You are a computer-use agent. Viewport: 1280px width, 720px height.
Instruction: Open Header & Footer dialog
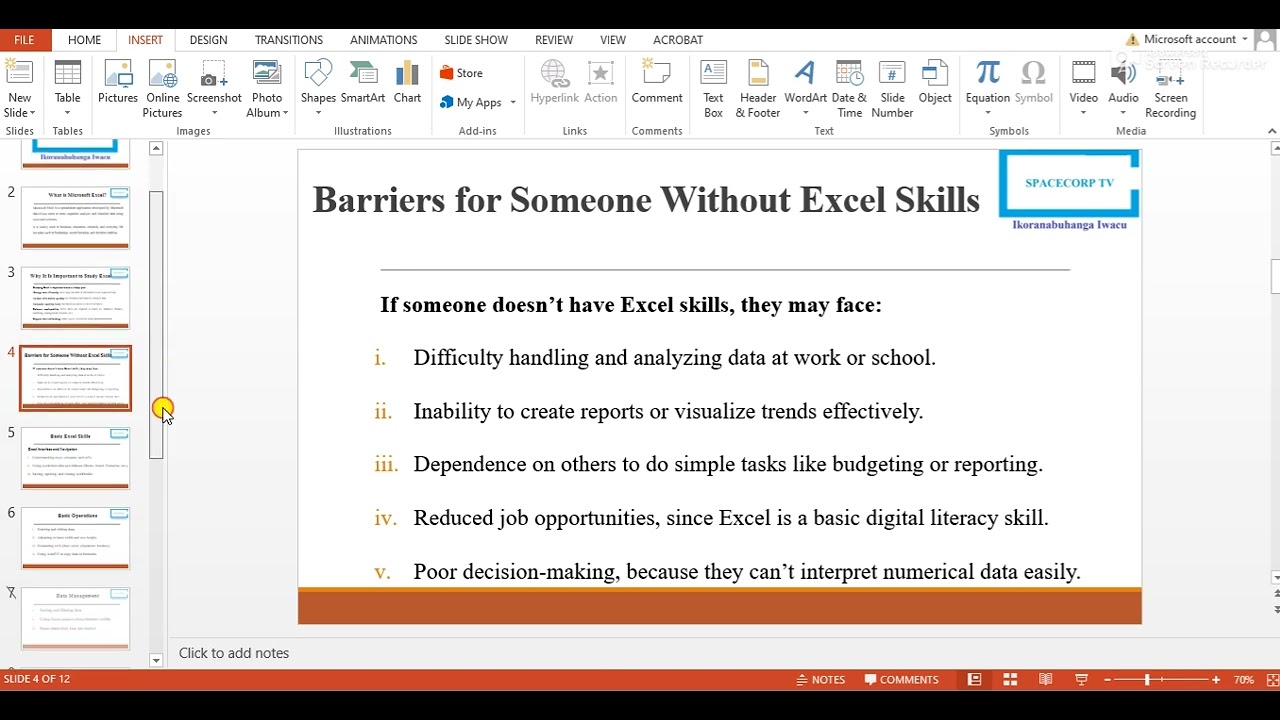pyautogui.click(x=758, y=89)
